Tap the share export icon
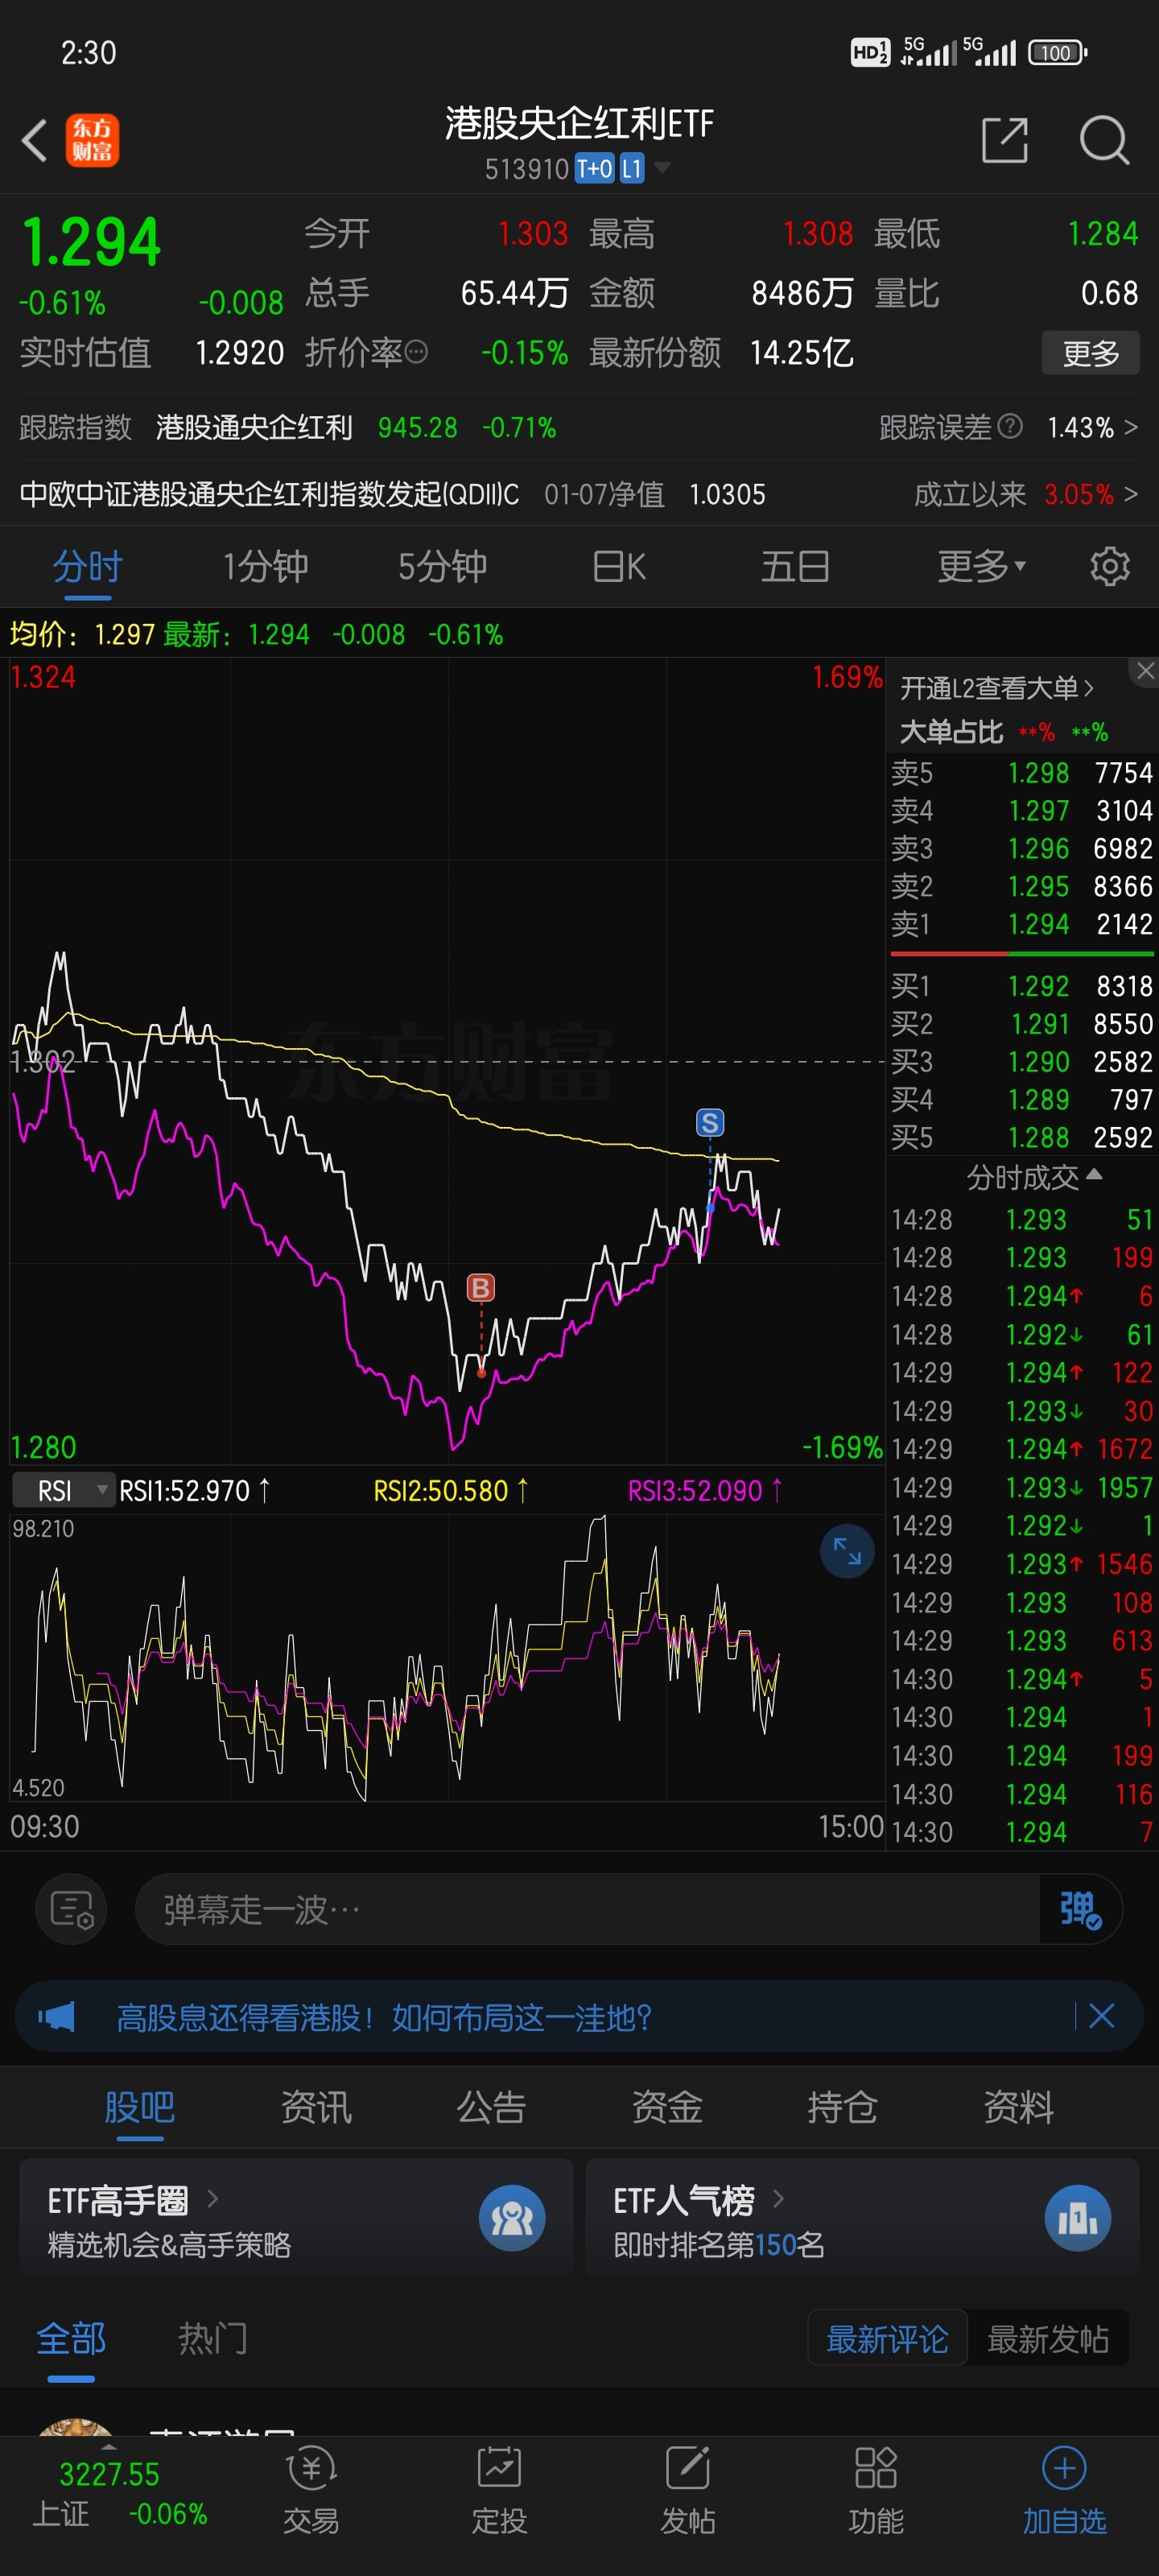1159x2576 pixels. pos(1004,140)
